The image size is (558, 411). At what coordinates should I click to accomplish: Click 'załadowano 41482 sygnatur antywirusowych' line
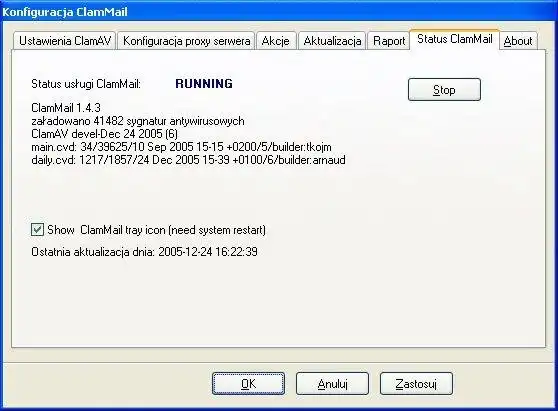pos(138,121)
